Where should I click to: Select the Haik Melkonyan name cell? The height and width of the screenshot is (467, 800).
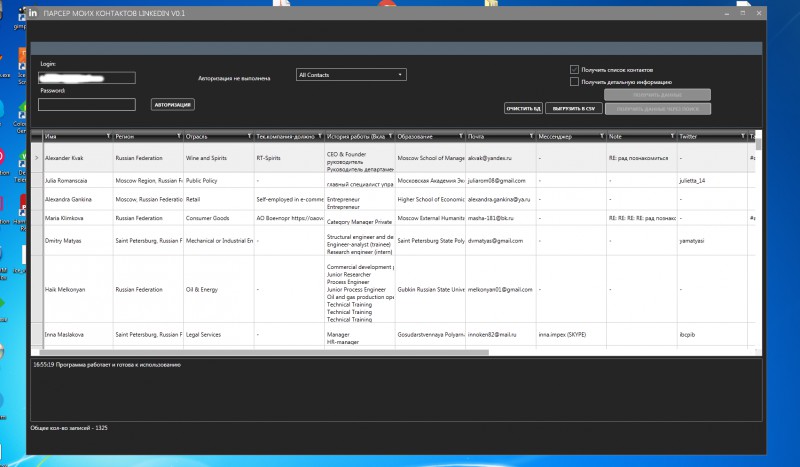[78, 289]
